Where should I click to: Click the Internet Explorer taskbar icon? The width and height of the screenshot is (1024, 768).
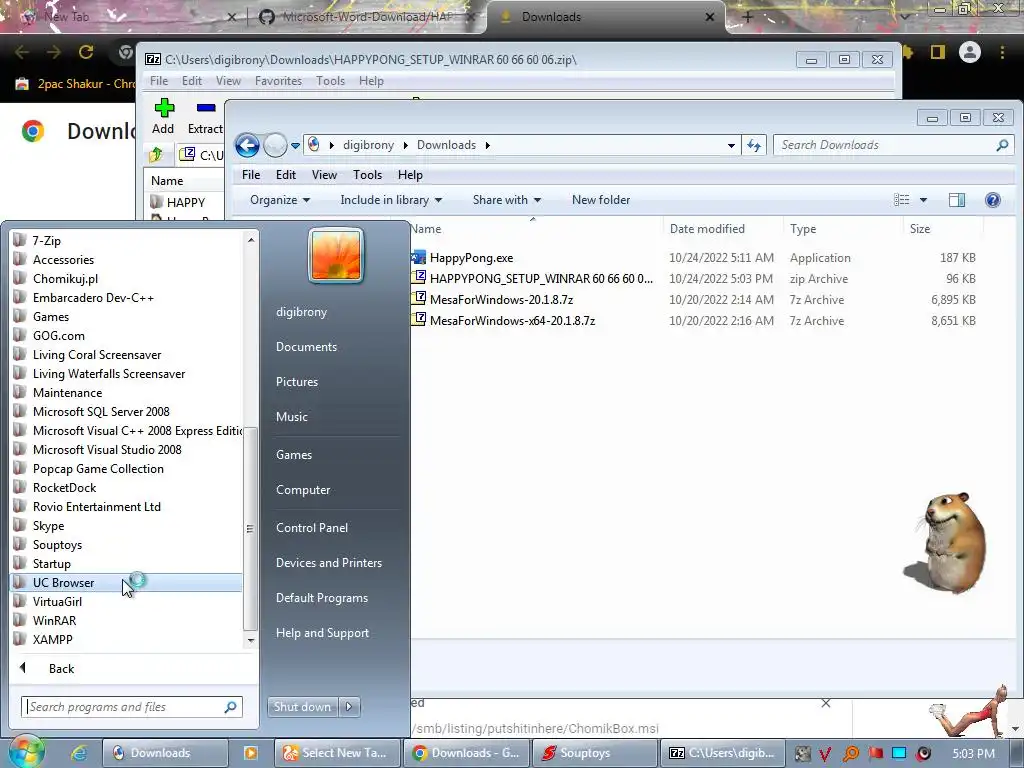point(79,753)
